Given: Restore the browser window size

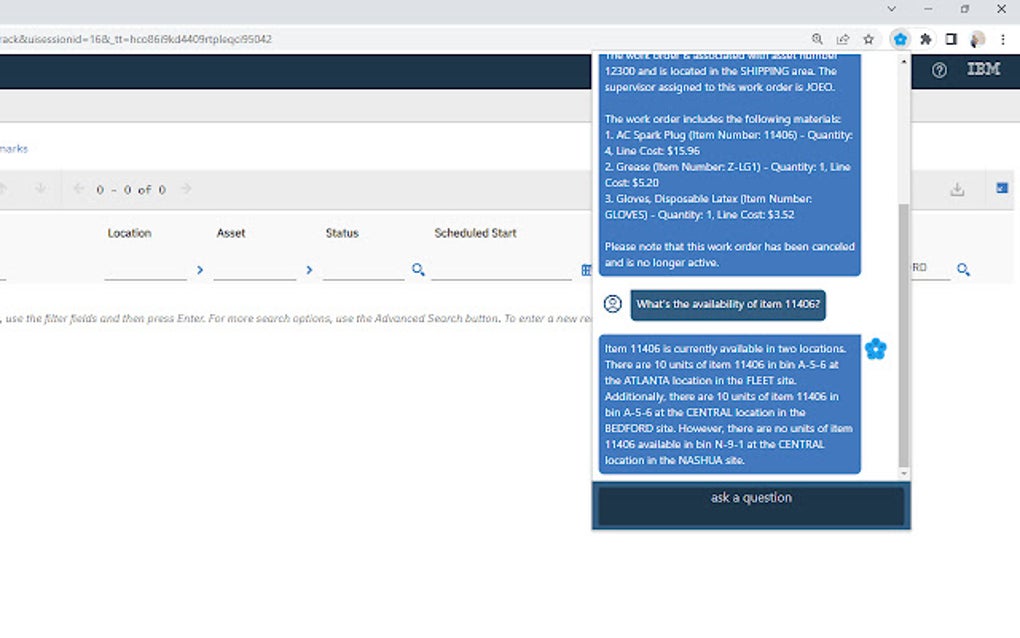Looking at the screenshot, I should pyautogui.click(x=965, y=9).
